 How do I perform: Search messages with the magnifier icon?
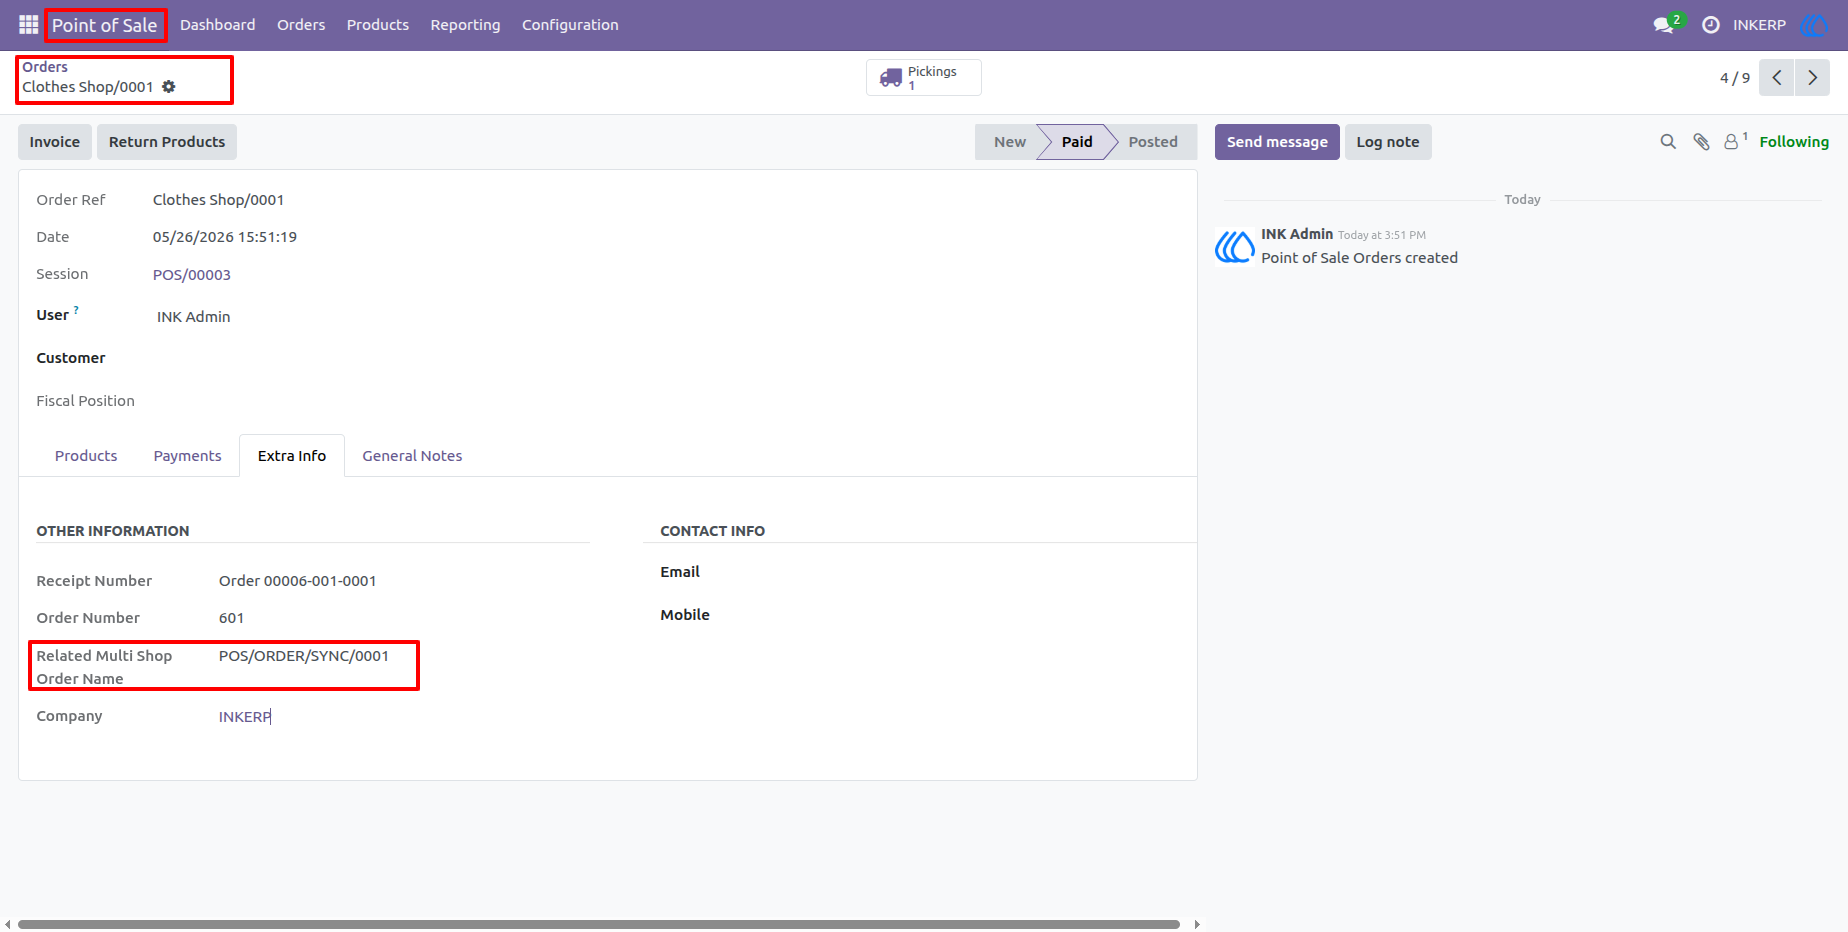click(1668, 142)
